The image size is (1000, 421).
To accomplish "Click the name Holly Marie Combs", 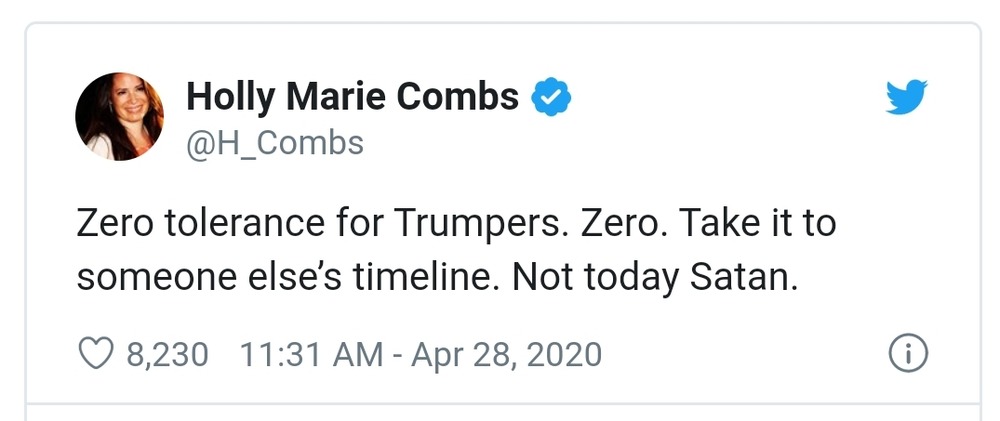I will (x=353, y=97).
